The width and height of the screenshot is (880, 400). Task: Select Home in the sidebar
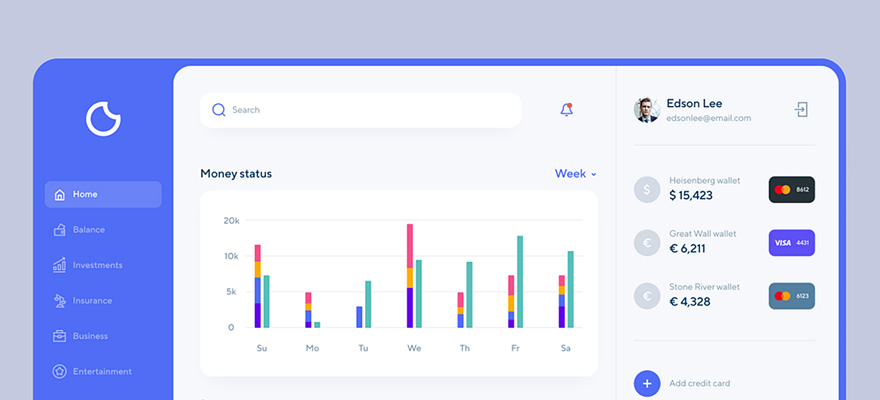tap(103, 194)
